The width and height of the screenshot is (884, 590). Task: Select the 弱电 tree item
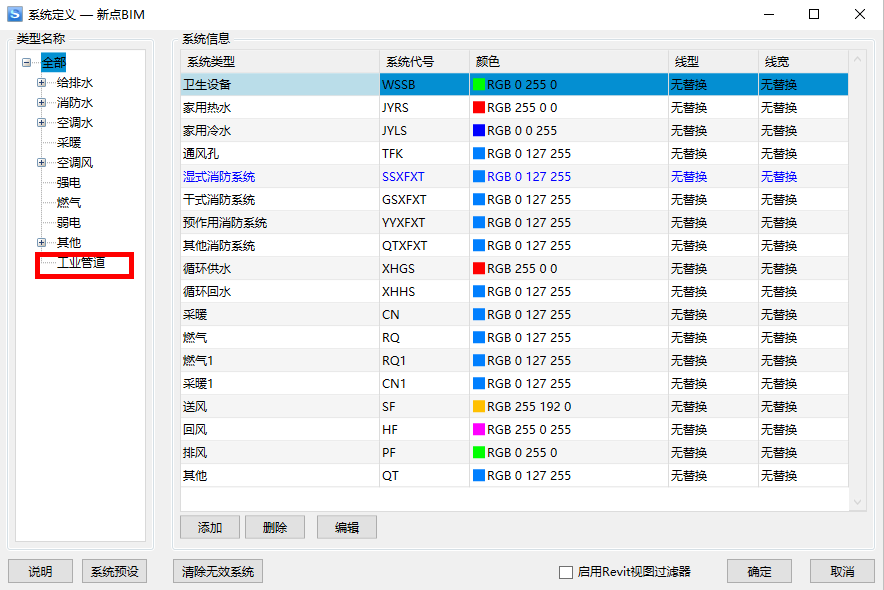pyautogui.click(x=69, y=223)
